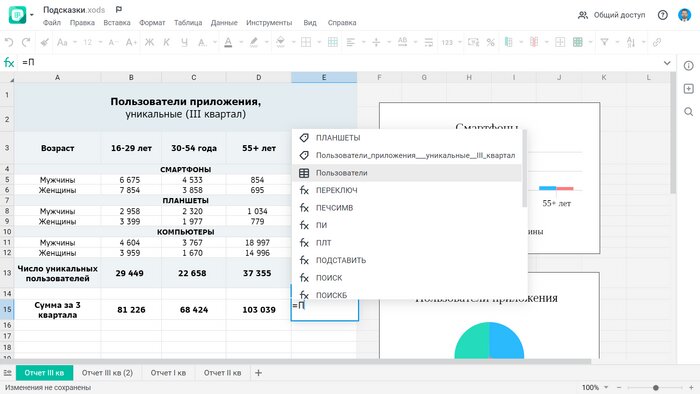Expand the highlighter color dropdown arrow
This screenshot has height=394, width=700.
[267, 42]
